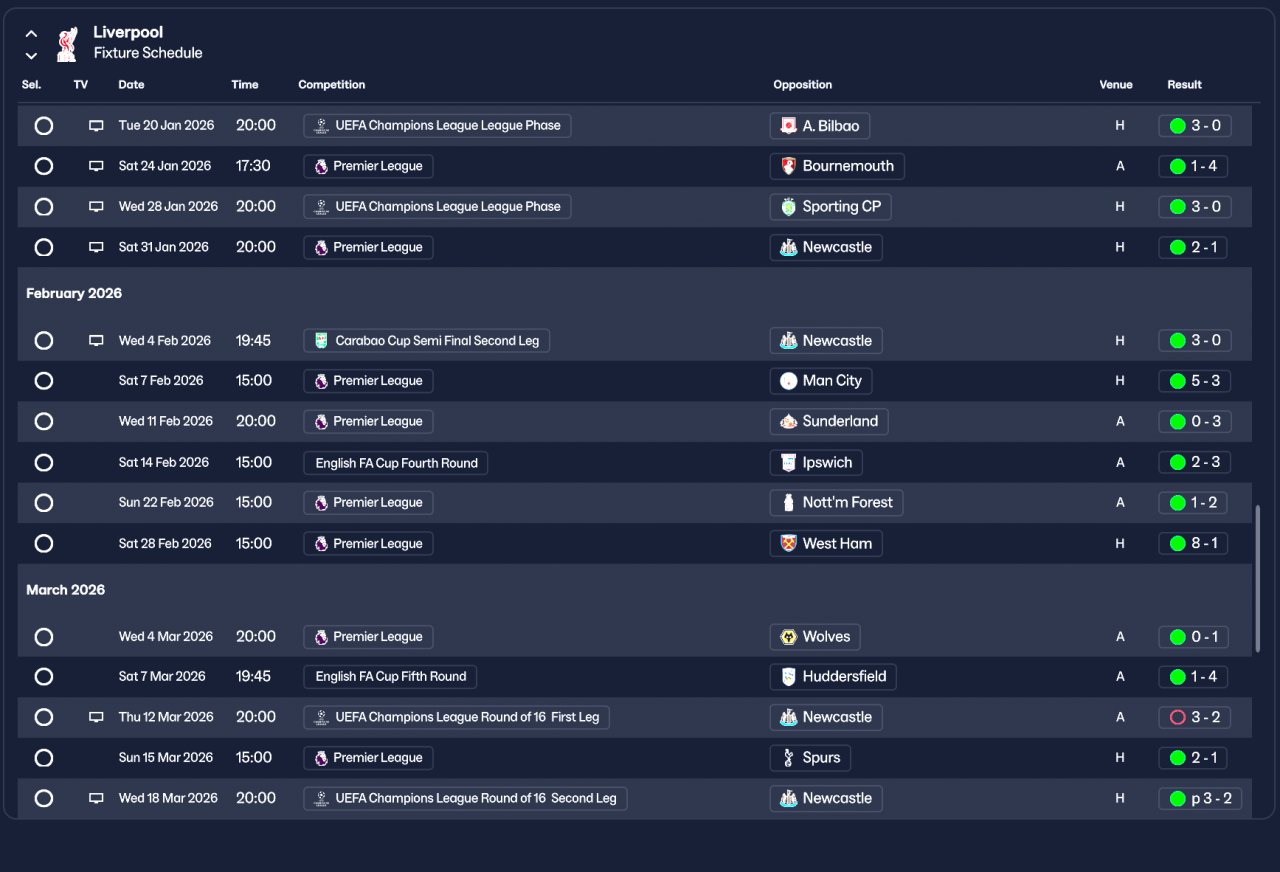
Task: Click the Man City club badge
Action: click(x=788, y=381)
